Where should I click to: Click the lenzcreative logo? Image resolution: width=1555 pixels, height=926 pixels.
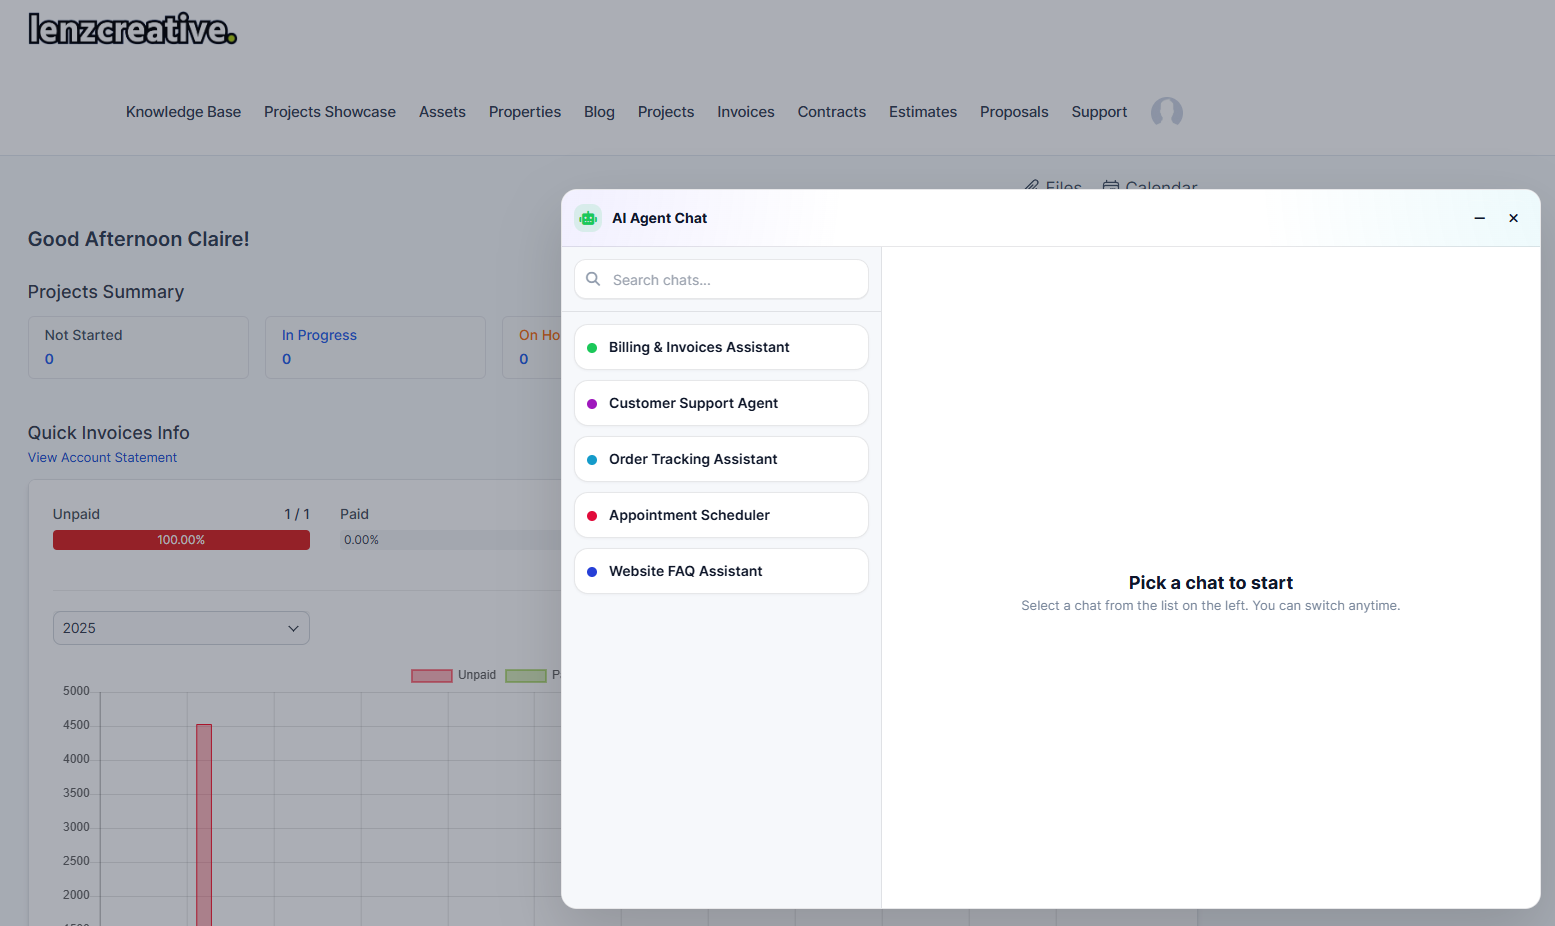(x=132, y=29)
